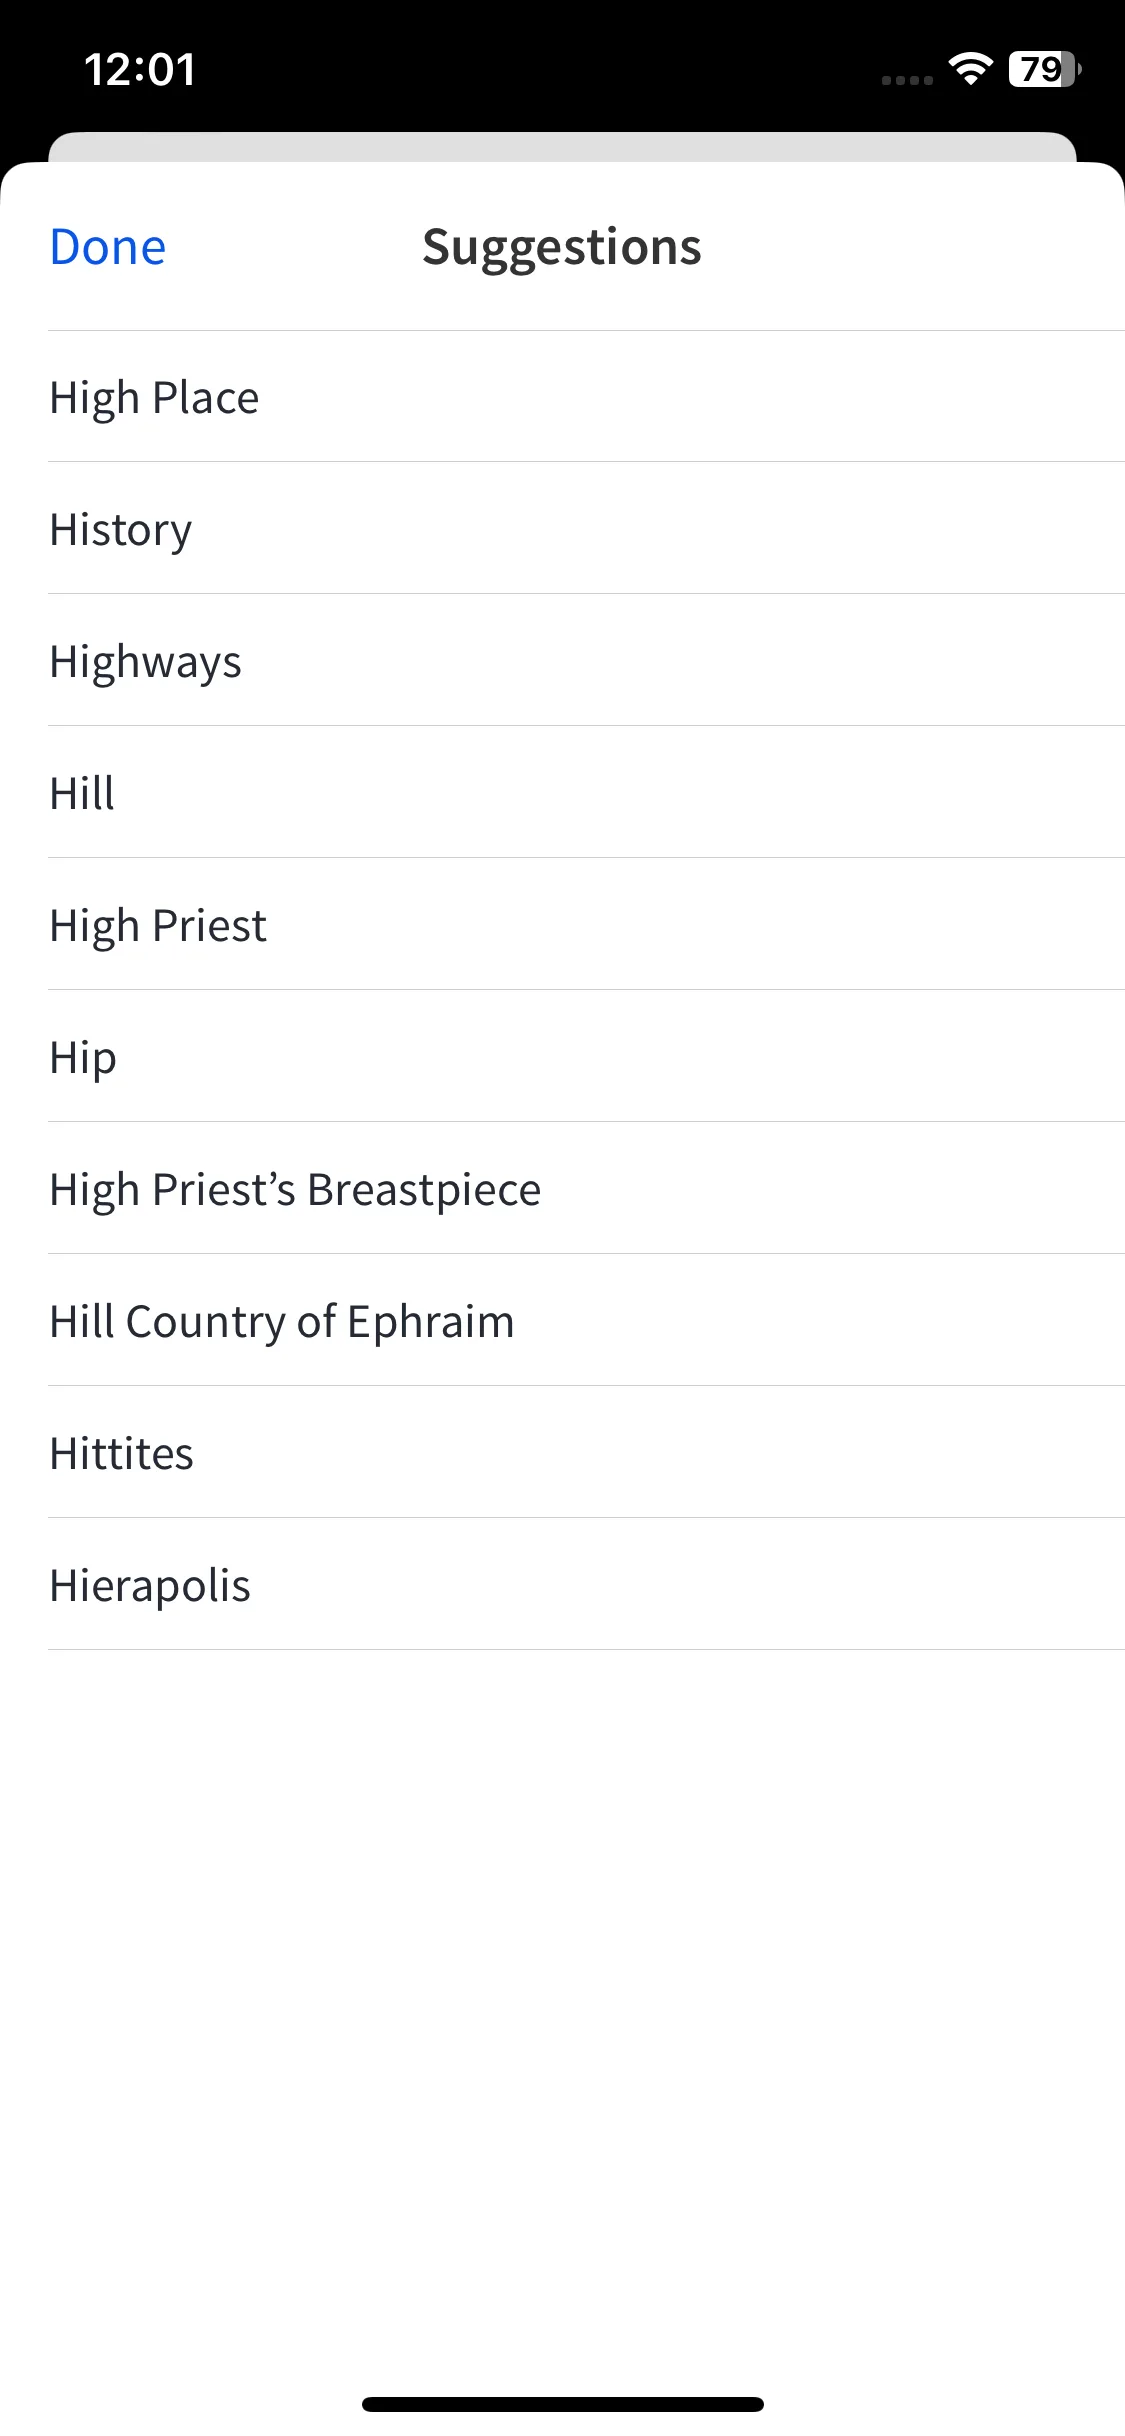Viewport: 1125px width, 2436px height.
Task: Pick the High Priest suggestion
Action: [x=586, y=925]
